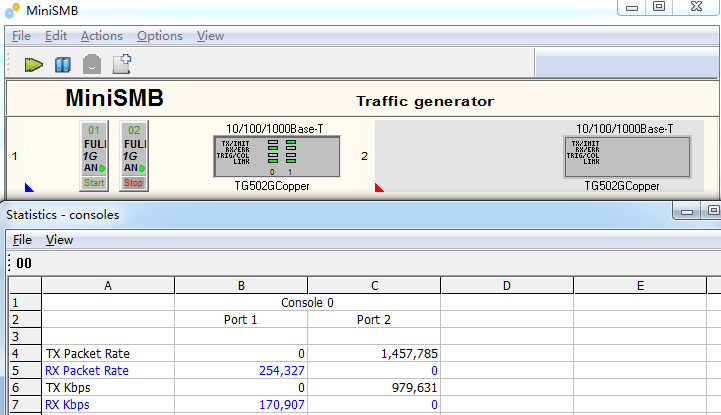Click the blue book icon in toolbar
Viewport: 721px width, 415px height.
pyautogui.click(x=63, y=65)
